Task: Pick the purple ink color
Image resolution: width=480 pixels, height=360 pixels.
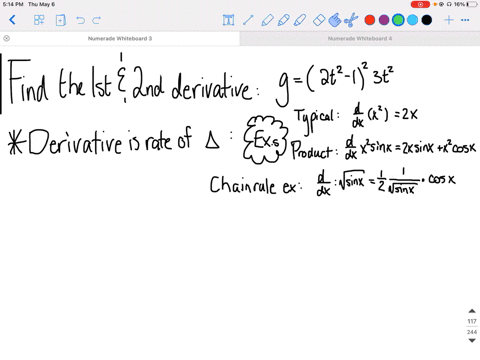Action: point(384,20)
